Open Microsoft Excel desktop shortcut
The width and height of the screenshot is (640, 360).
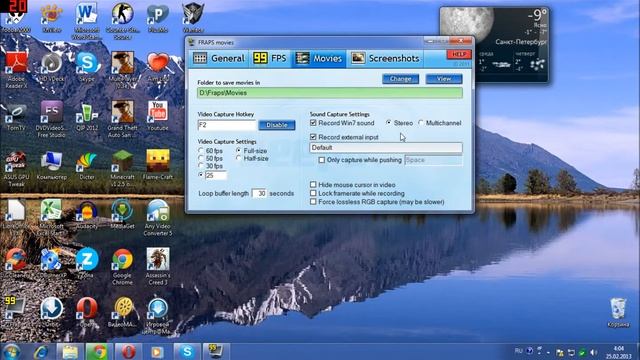pyautogui.click(x=51, y=218)
